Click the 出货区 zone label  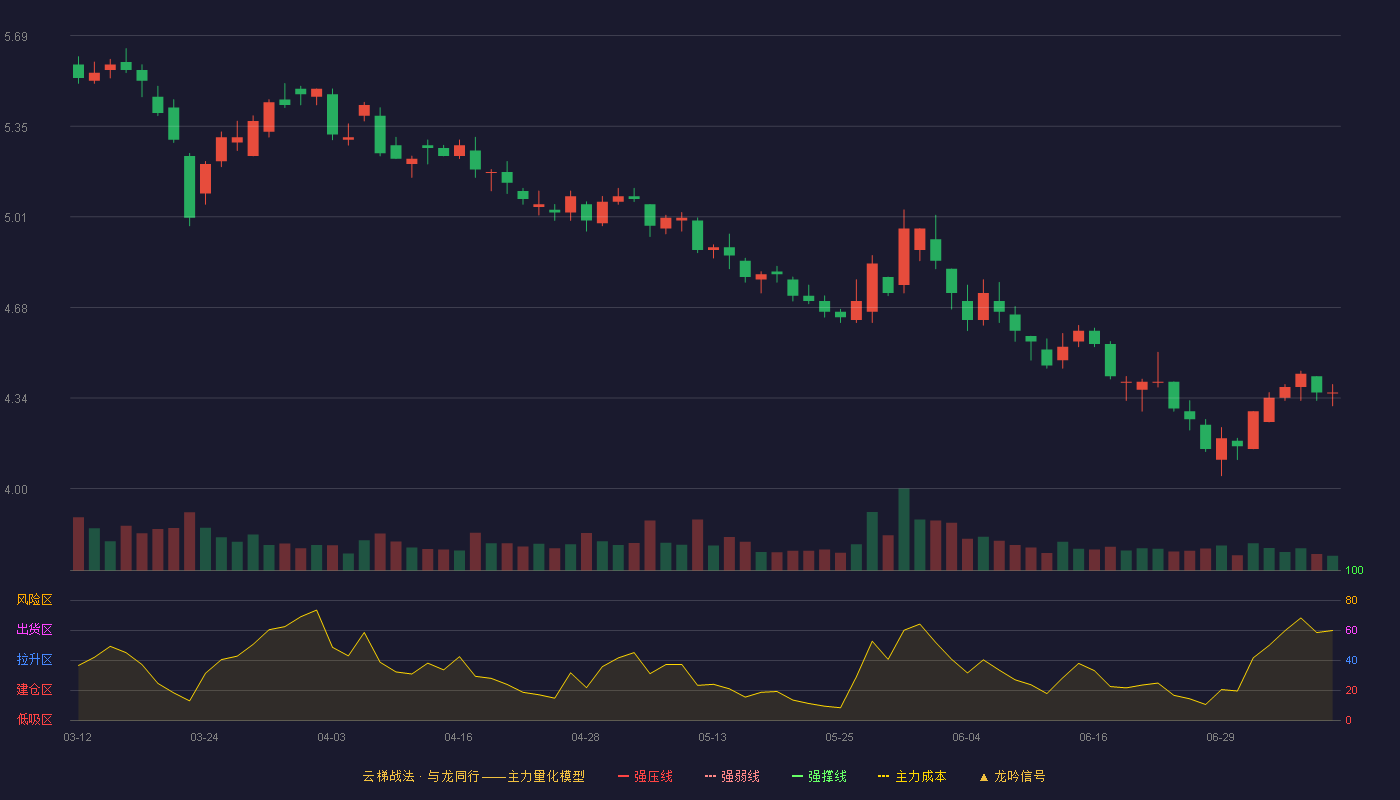pos(34,630)
